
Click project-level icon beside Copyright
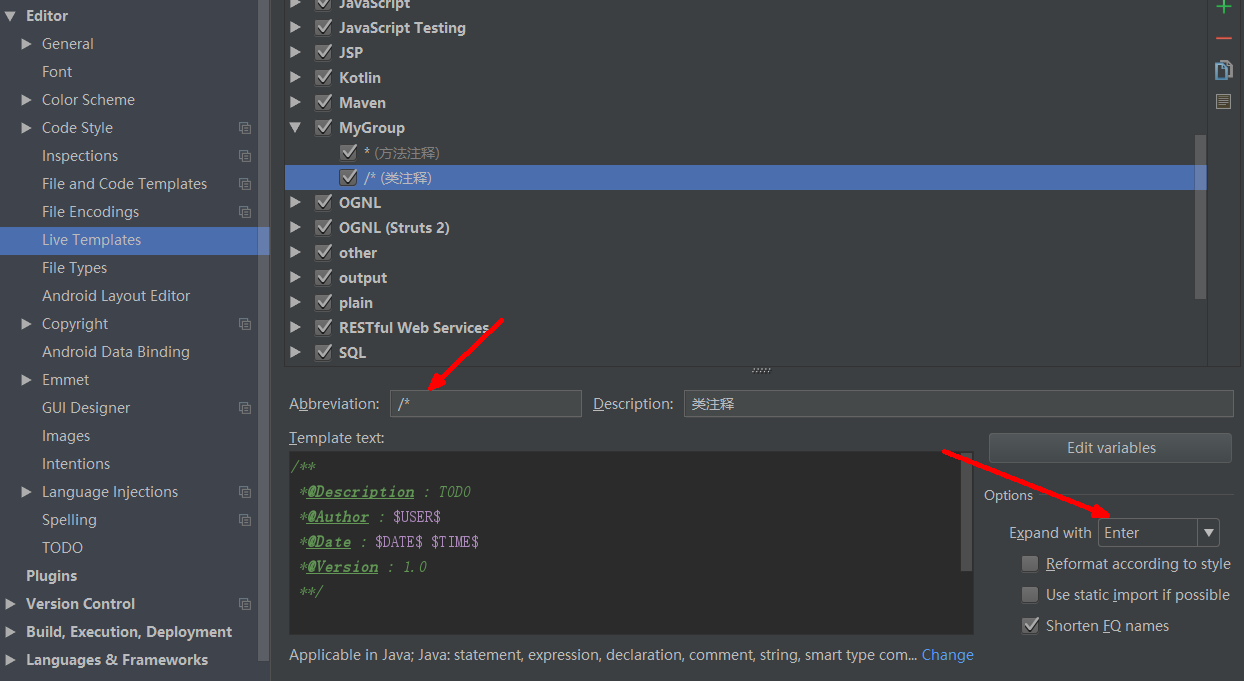coord(245,324)
